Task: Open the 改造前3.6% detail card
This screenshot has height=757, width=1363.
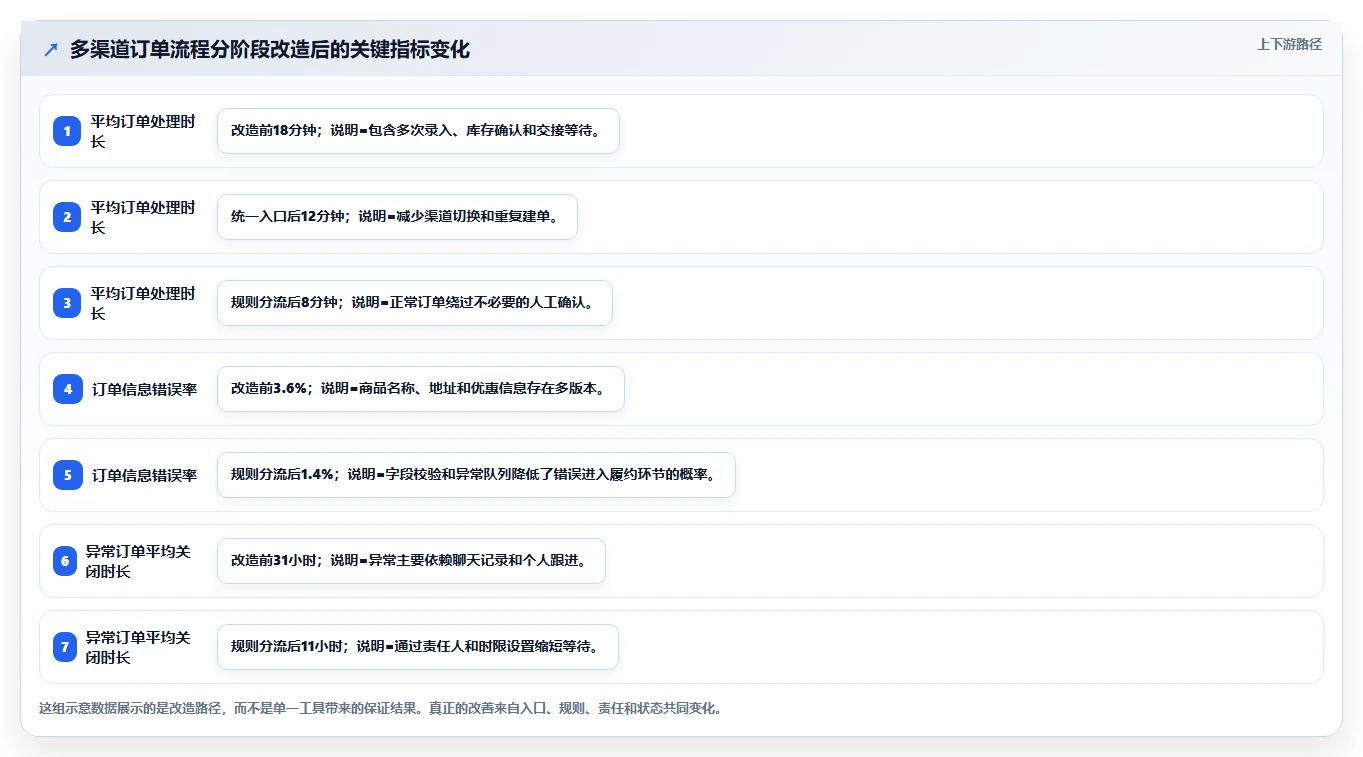Action: point(421,389)
